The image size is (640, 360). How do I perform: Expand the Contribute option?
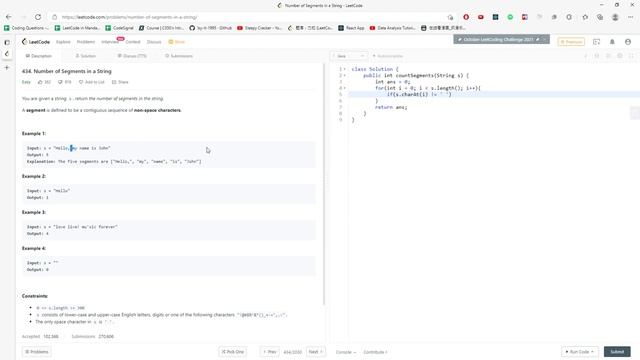[x=375, y=352]
